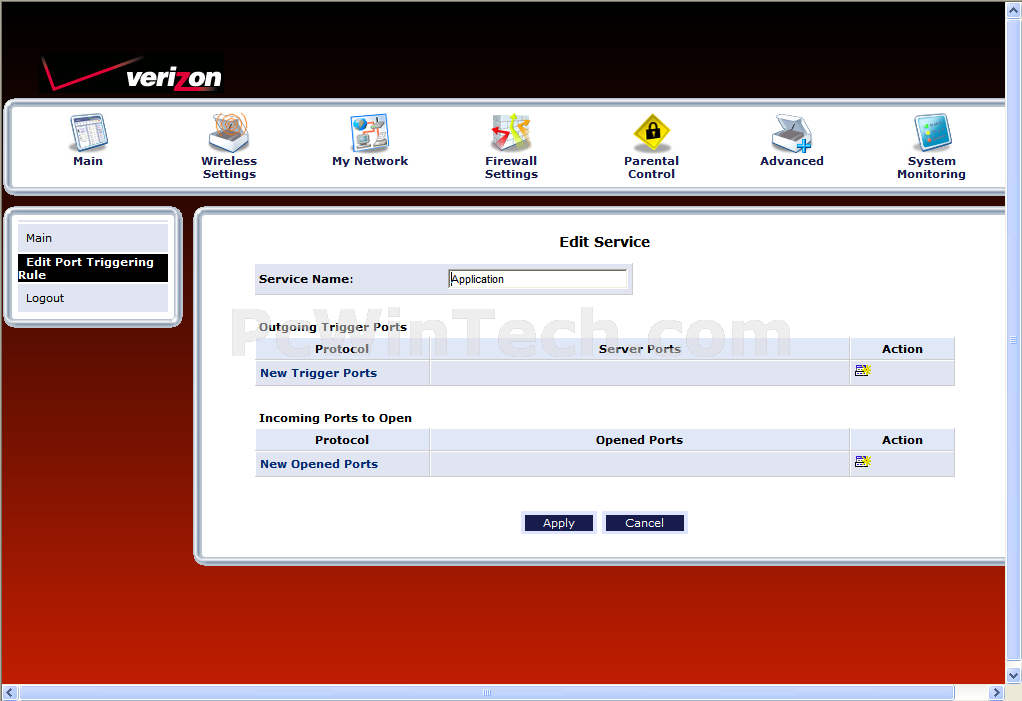Open the New Trigger Ports link
1022x701 pixels.
point(318,373)
